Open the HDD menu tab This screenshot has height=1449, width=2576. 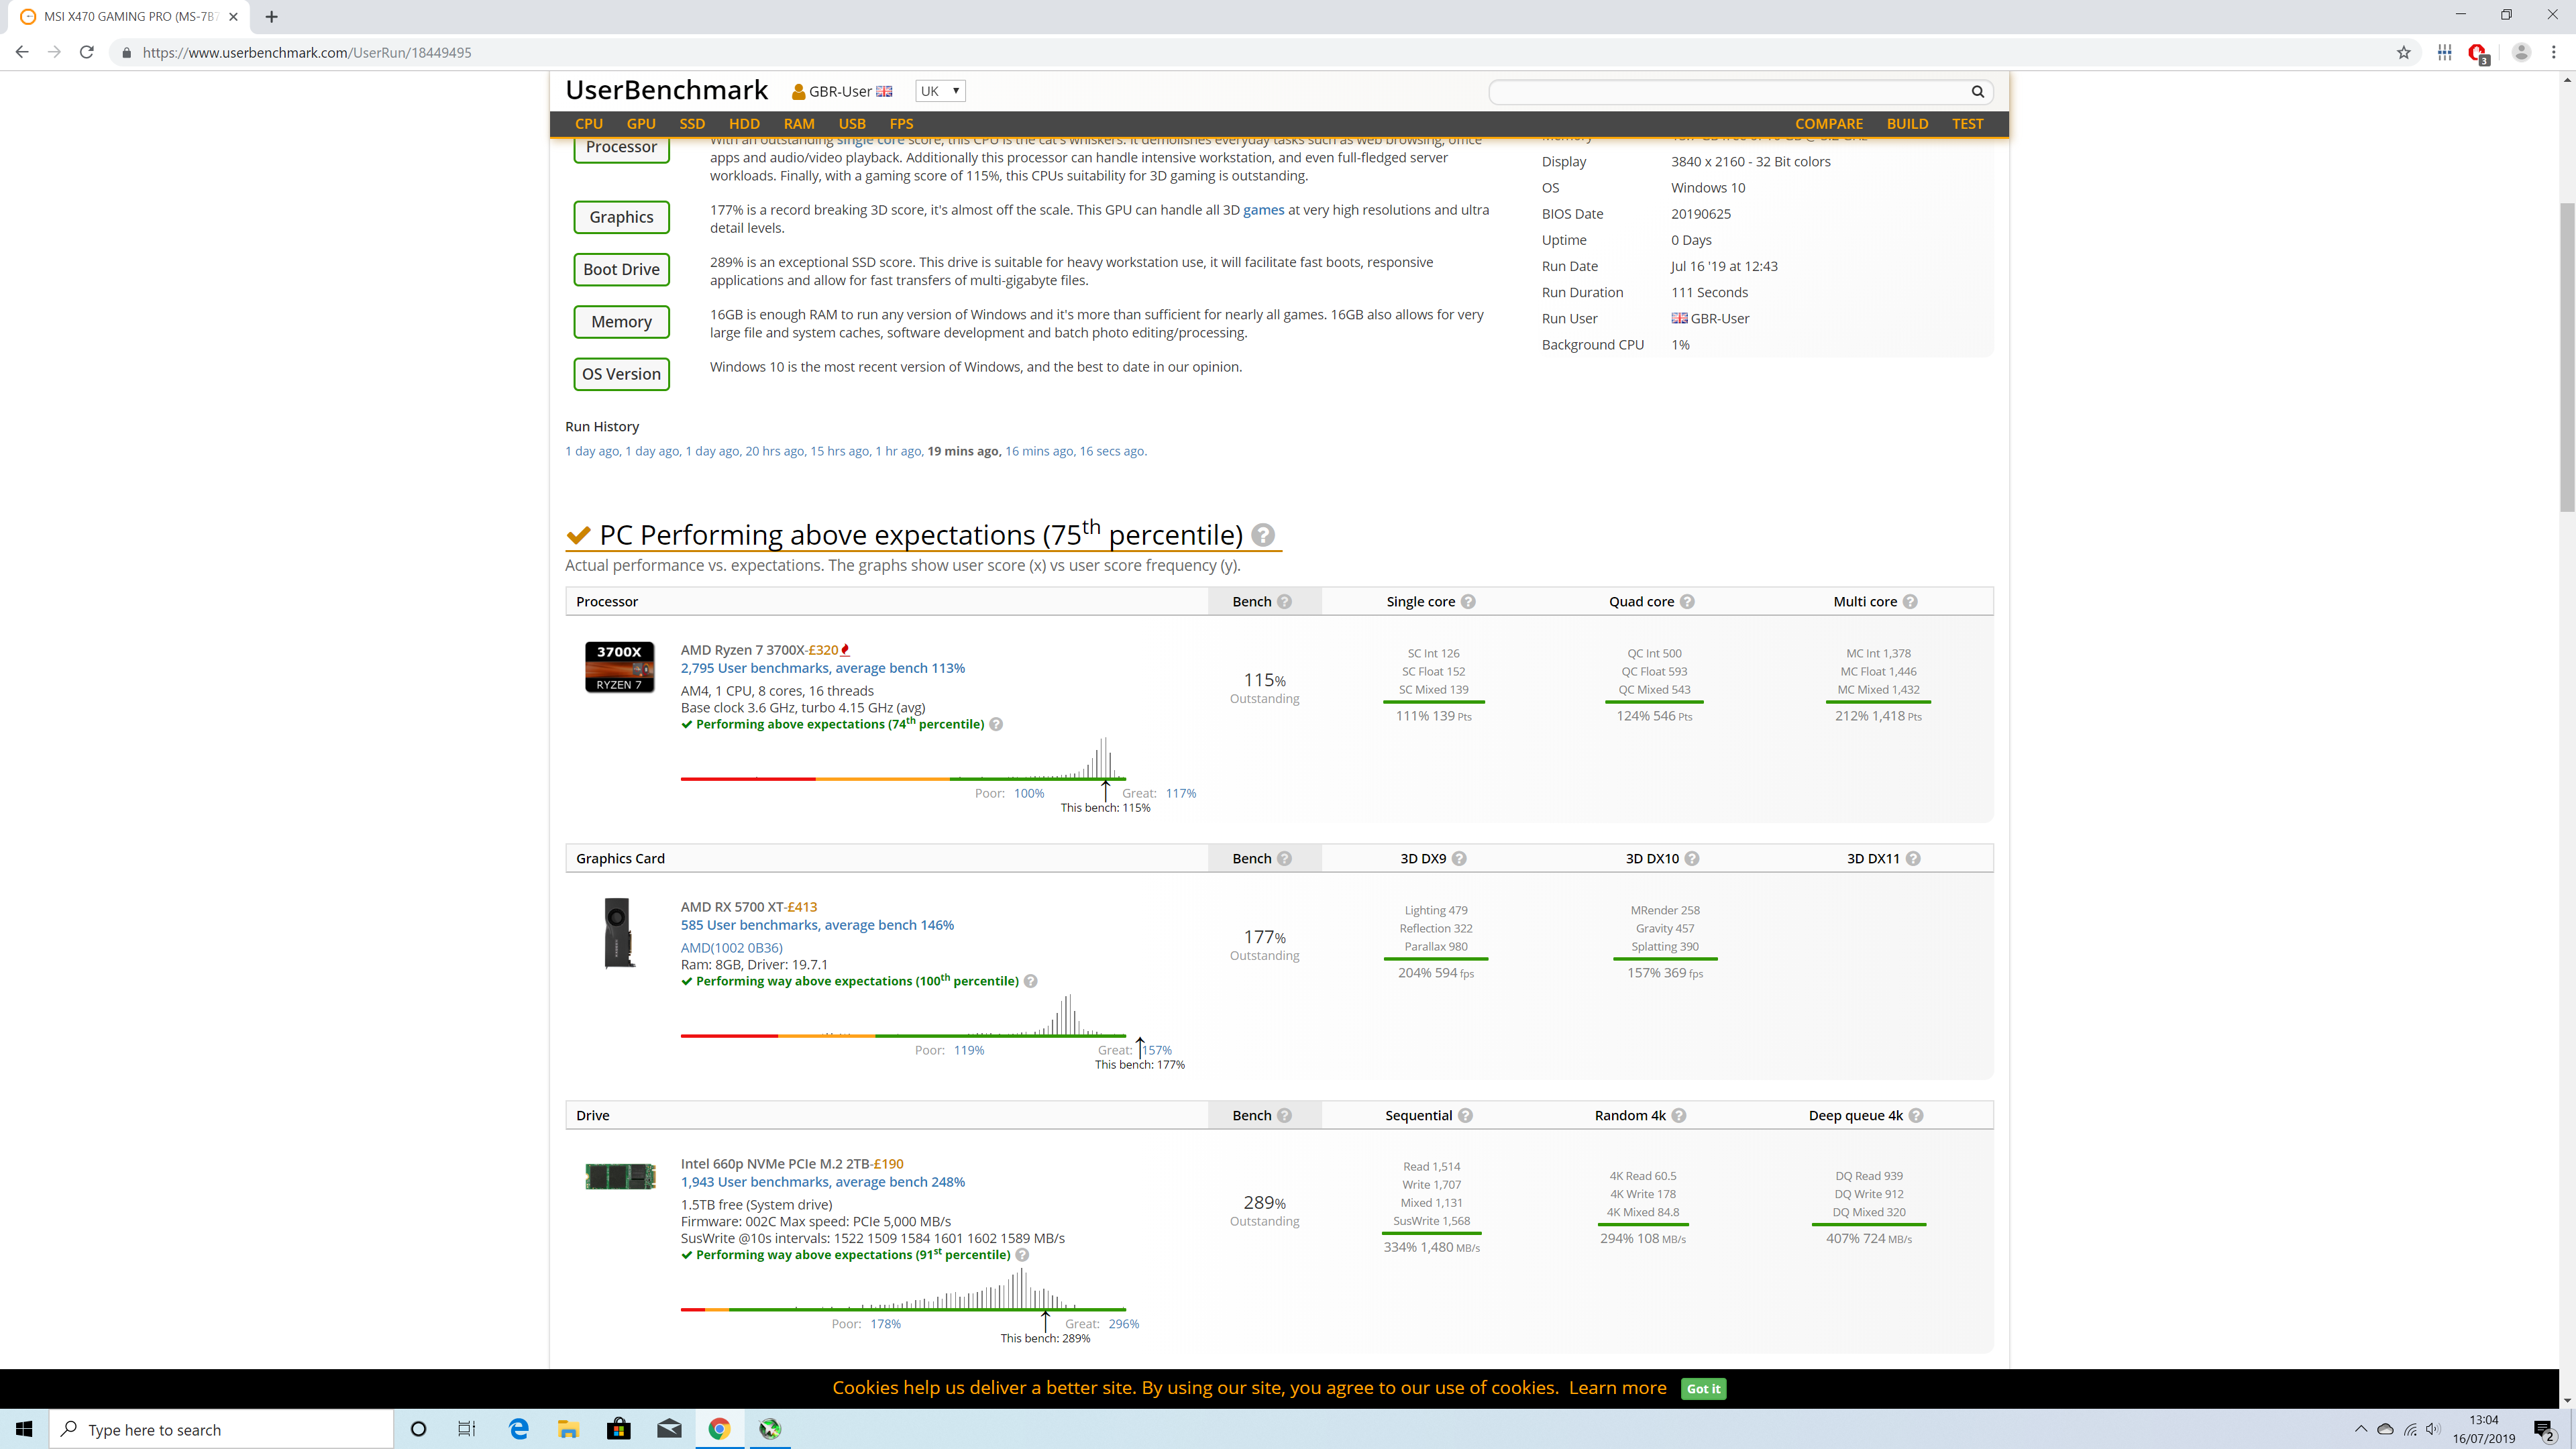click(744, 124)
